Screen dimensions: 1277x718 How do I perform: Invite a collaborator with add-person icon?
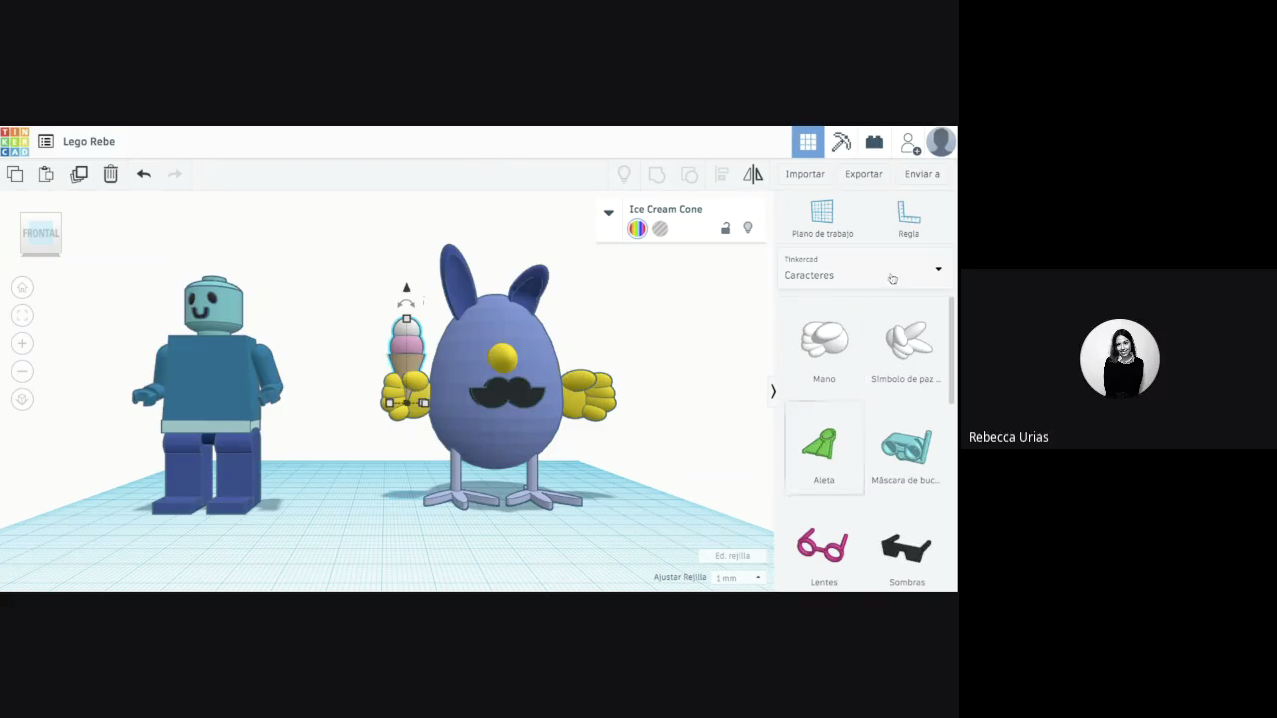910,143
